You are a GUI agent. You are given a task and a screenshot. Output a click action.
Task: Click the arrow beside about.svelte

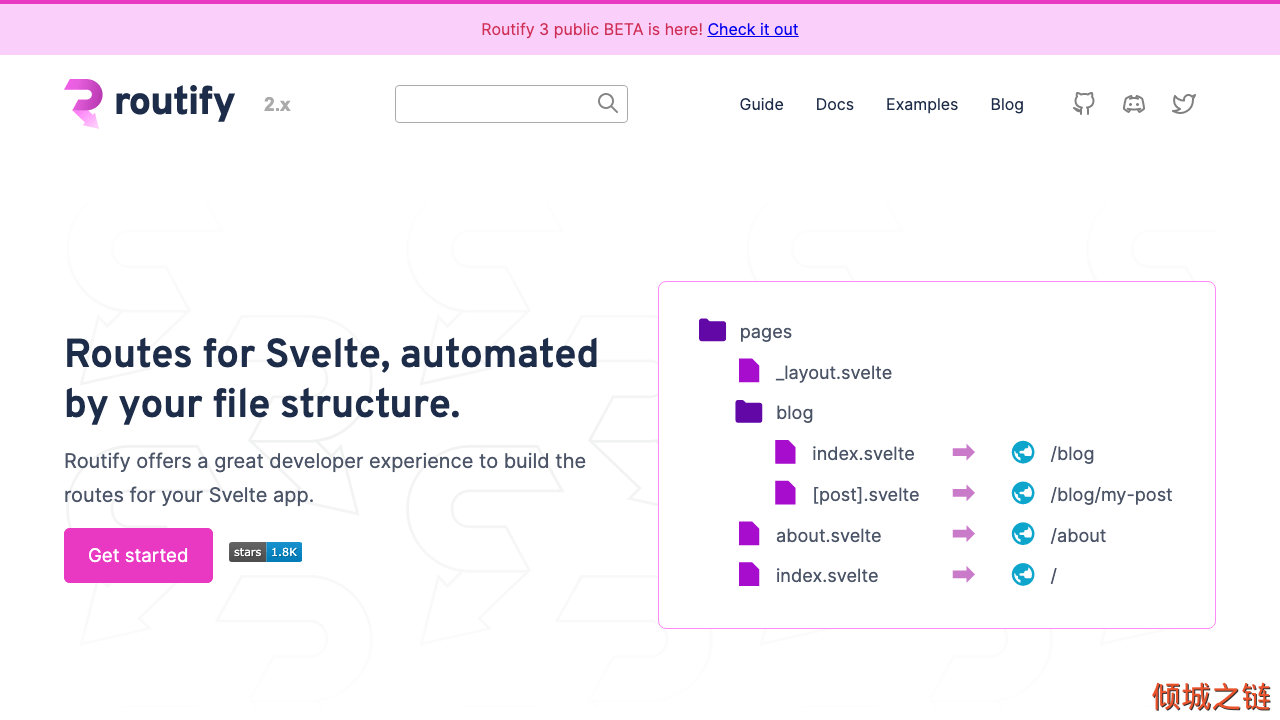coord(963,534)
